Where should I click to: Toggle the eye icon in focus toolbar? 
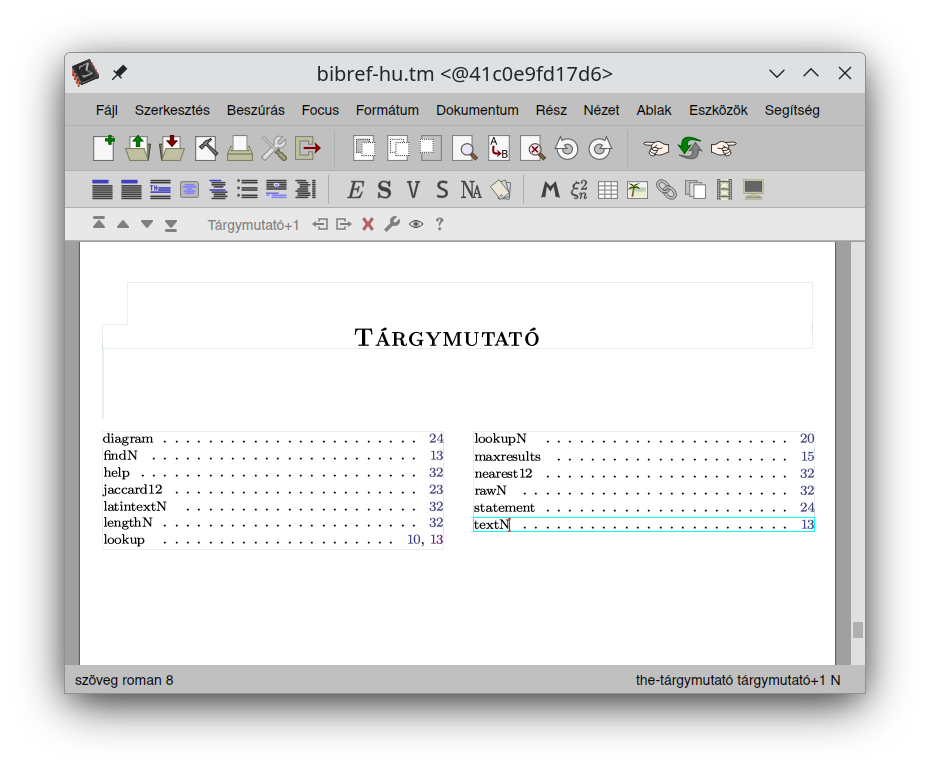pos(416,224)
